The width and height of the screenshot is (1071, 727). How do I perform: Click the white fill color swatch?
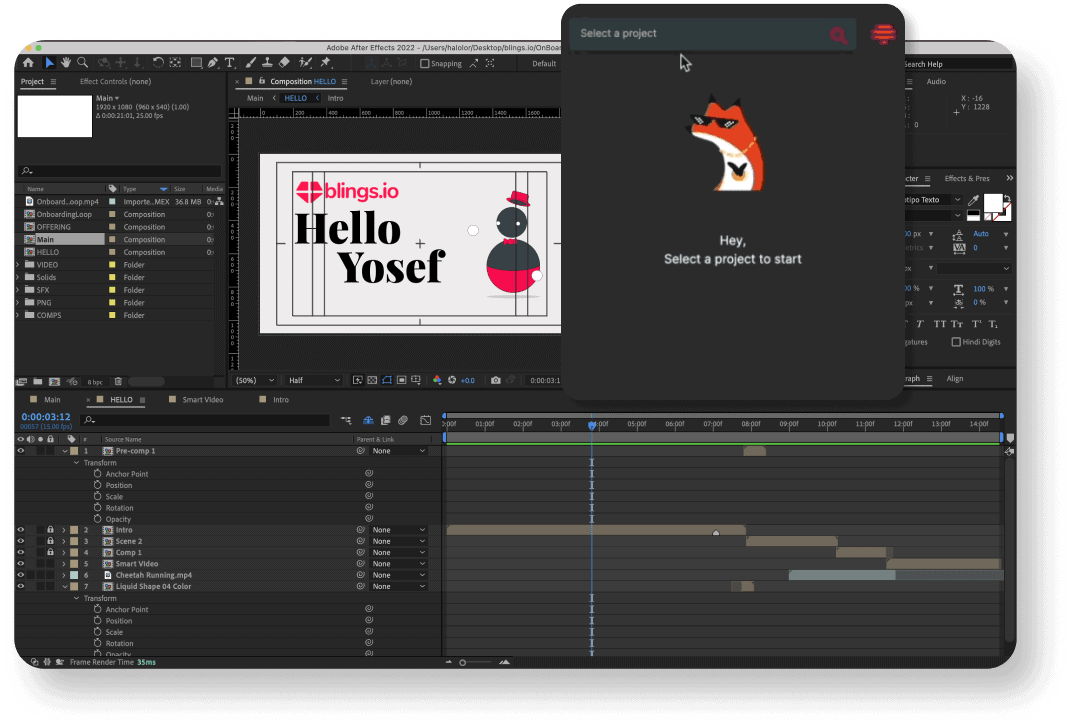(x=993, y=203)
